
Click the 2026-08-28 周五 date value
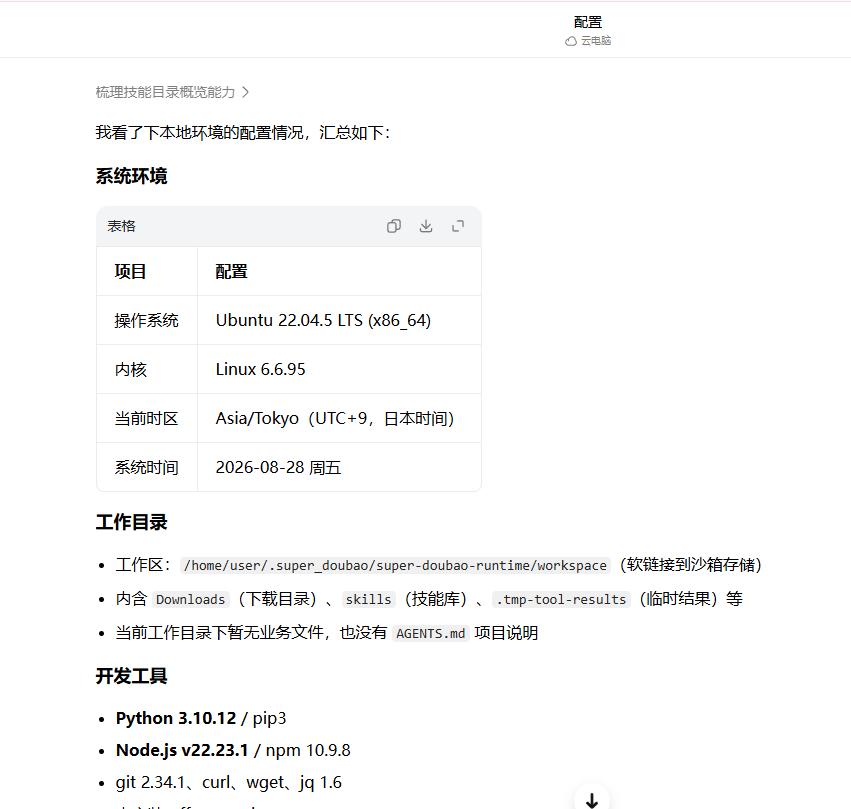tap(278, 467)
